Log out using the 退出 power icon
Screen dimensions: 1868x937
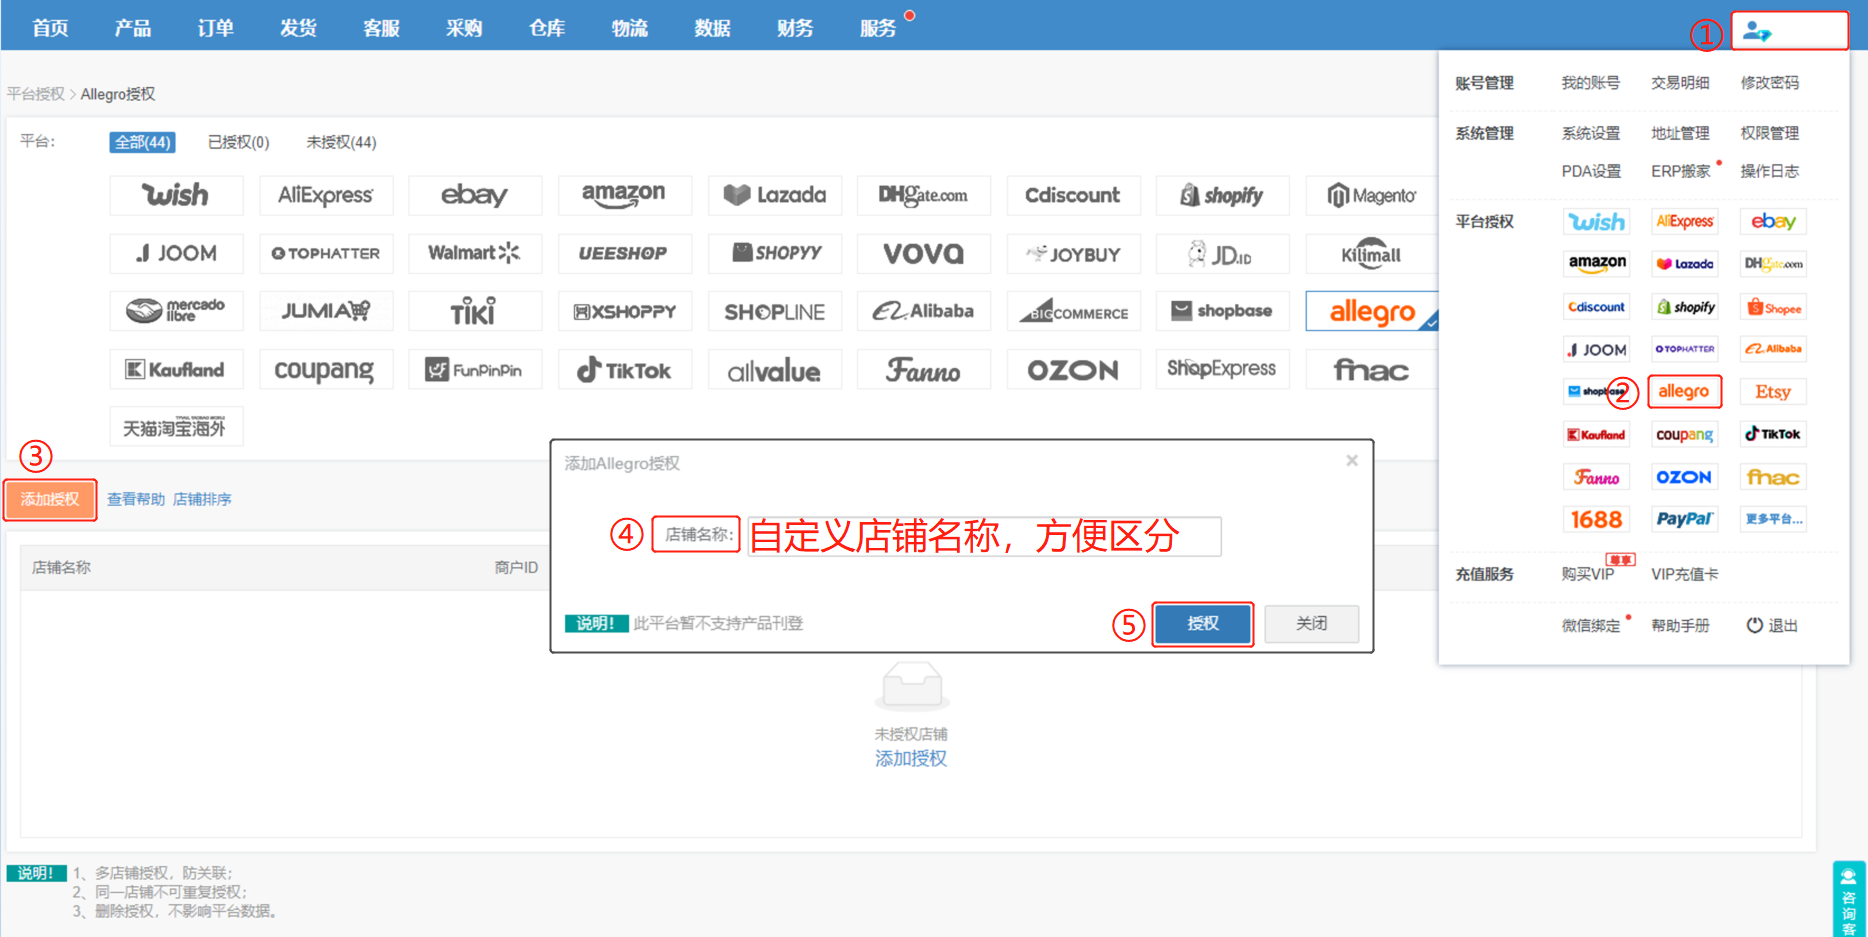click(1772, 625)
